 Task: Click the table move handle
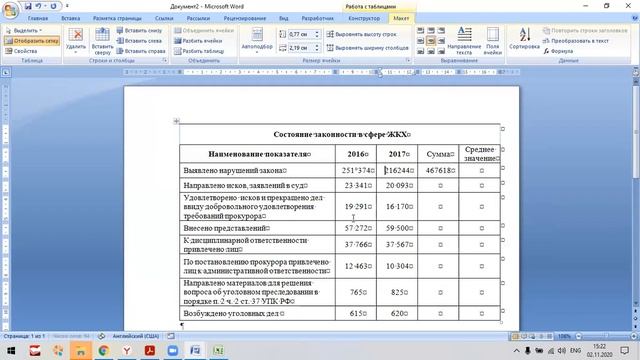click(x=176, y=121)
